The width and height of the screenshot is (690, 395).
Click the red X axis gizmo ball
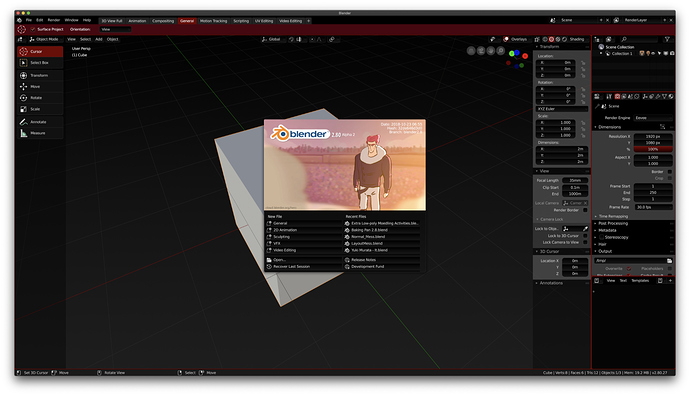(x=525, y=56)
